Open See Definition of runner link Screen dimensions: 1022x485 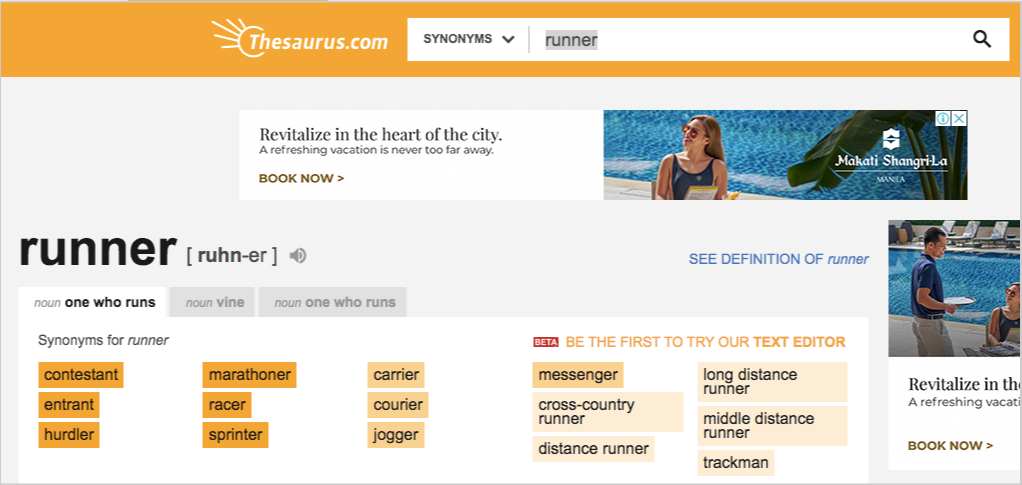(x=779, y=259)
